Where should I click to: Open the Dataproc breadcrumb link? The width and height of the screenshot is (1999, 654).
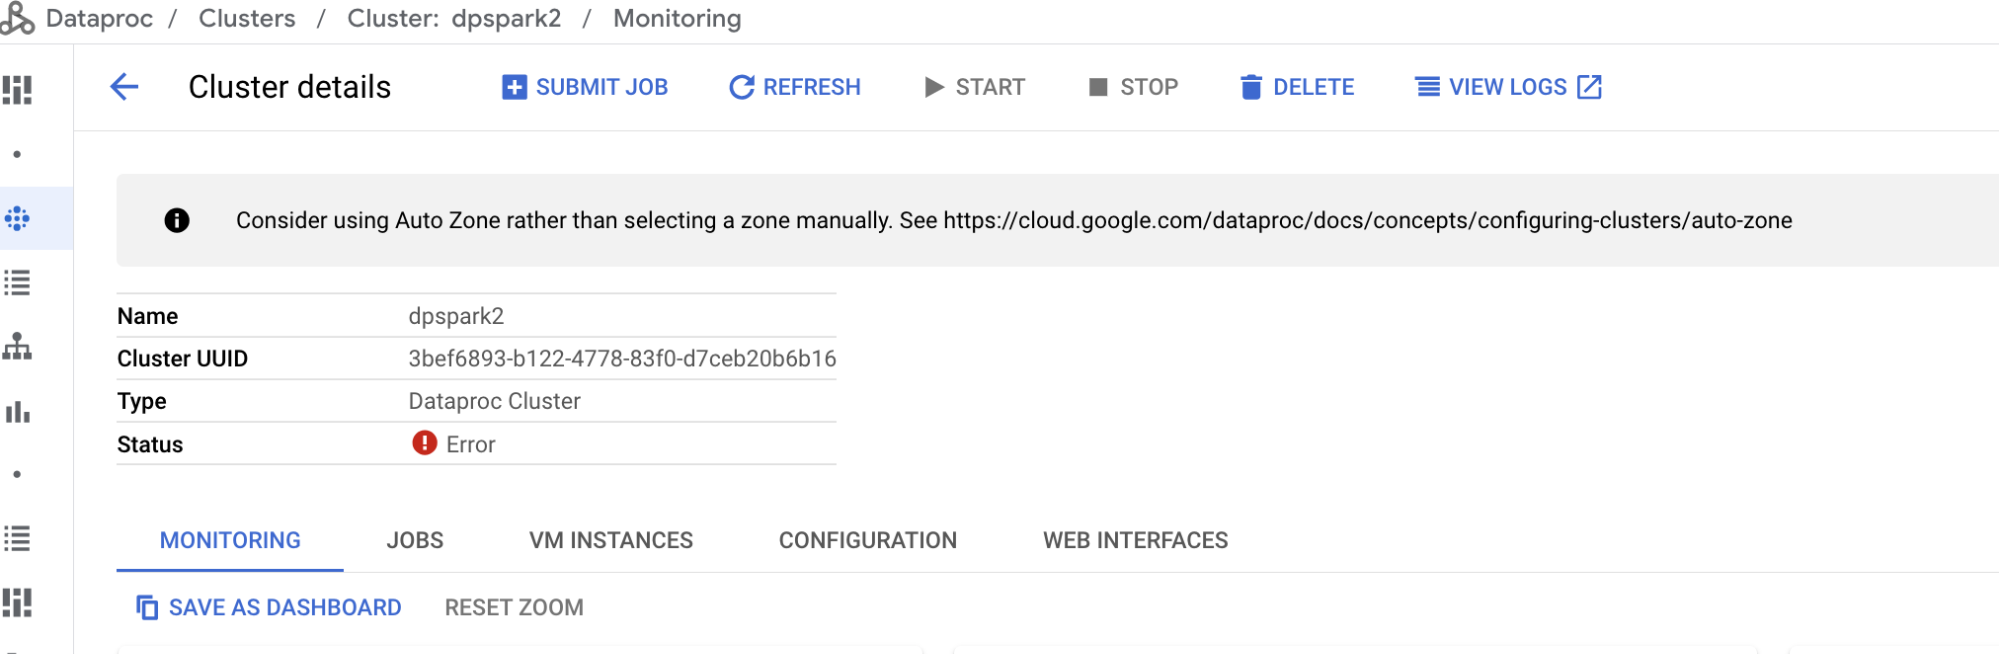[99, 18]
